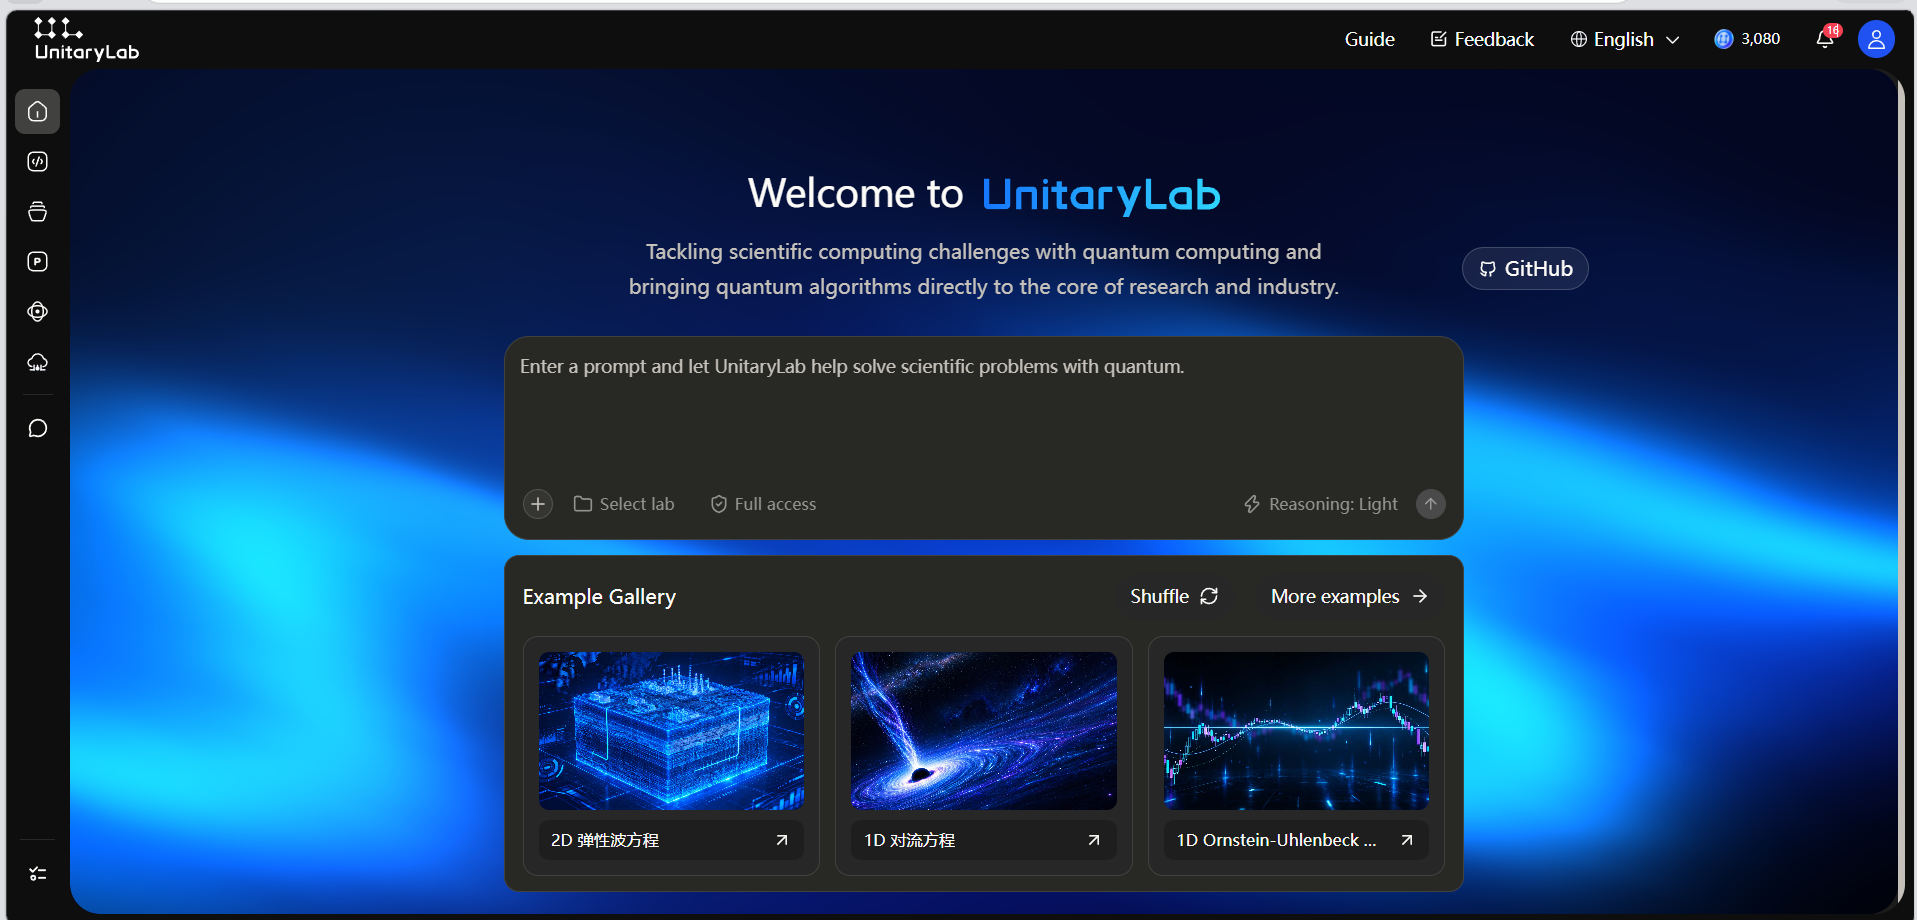Change the Reasoning: Light level
Viewport: 1917px width, 920px height.
click(1320, 504)
